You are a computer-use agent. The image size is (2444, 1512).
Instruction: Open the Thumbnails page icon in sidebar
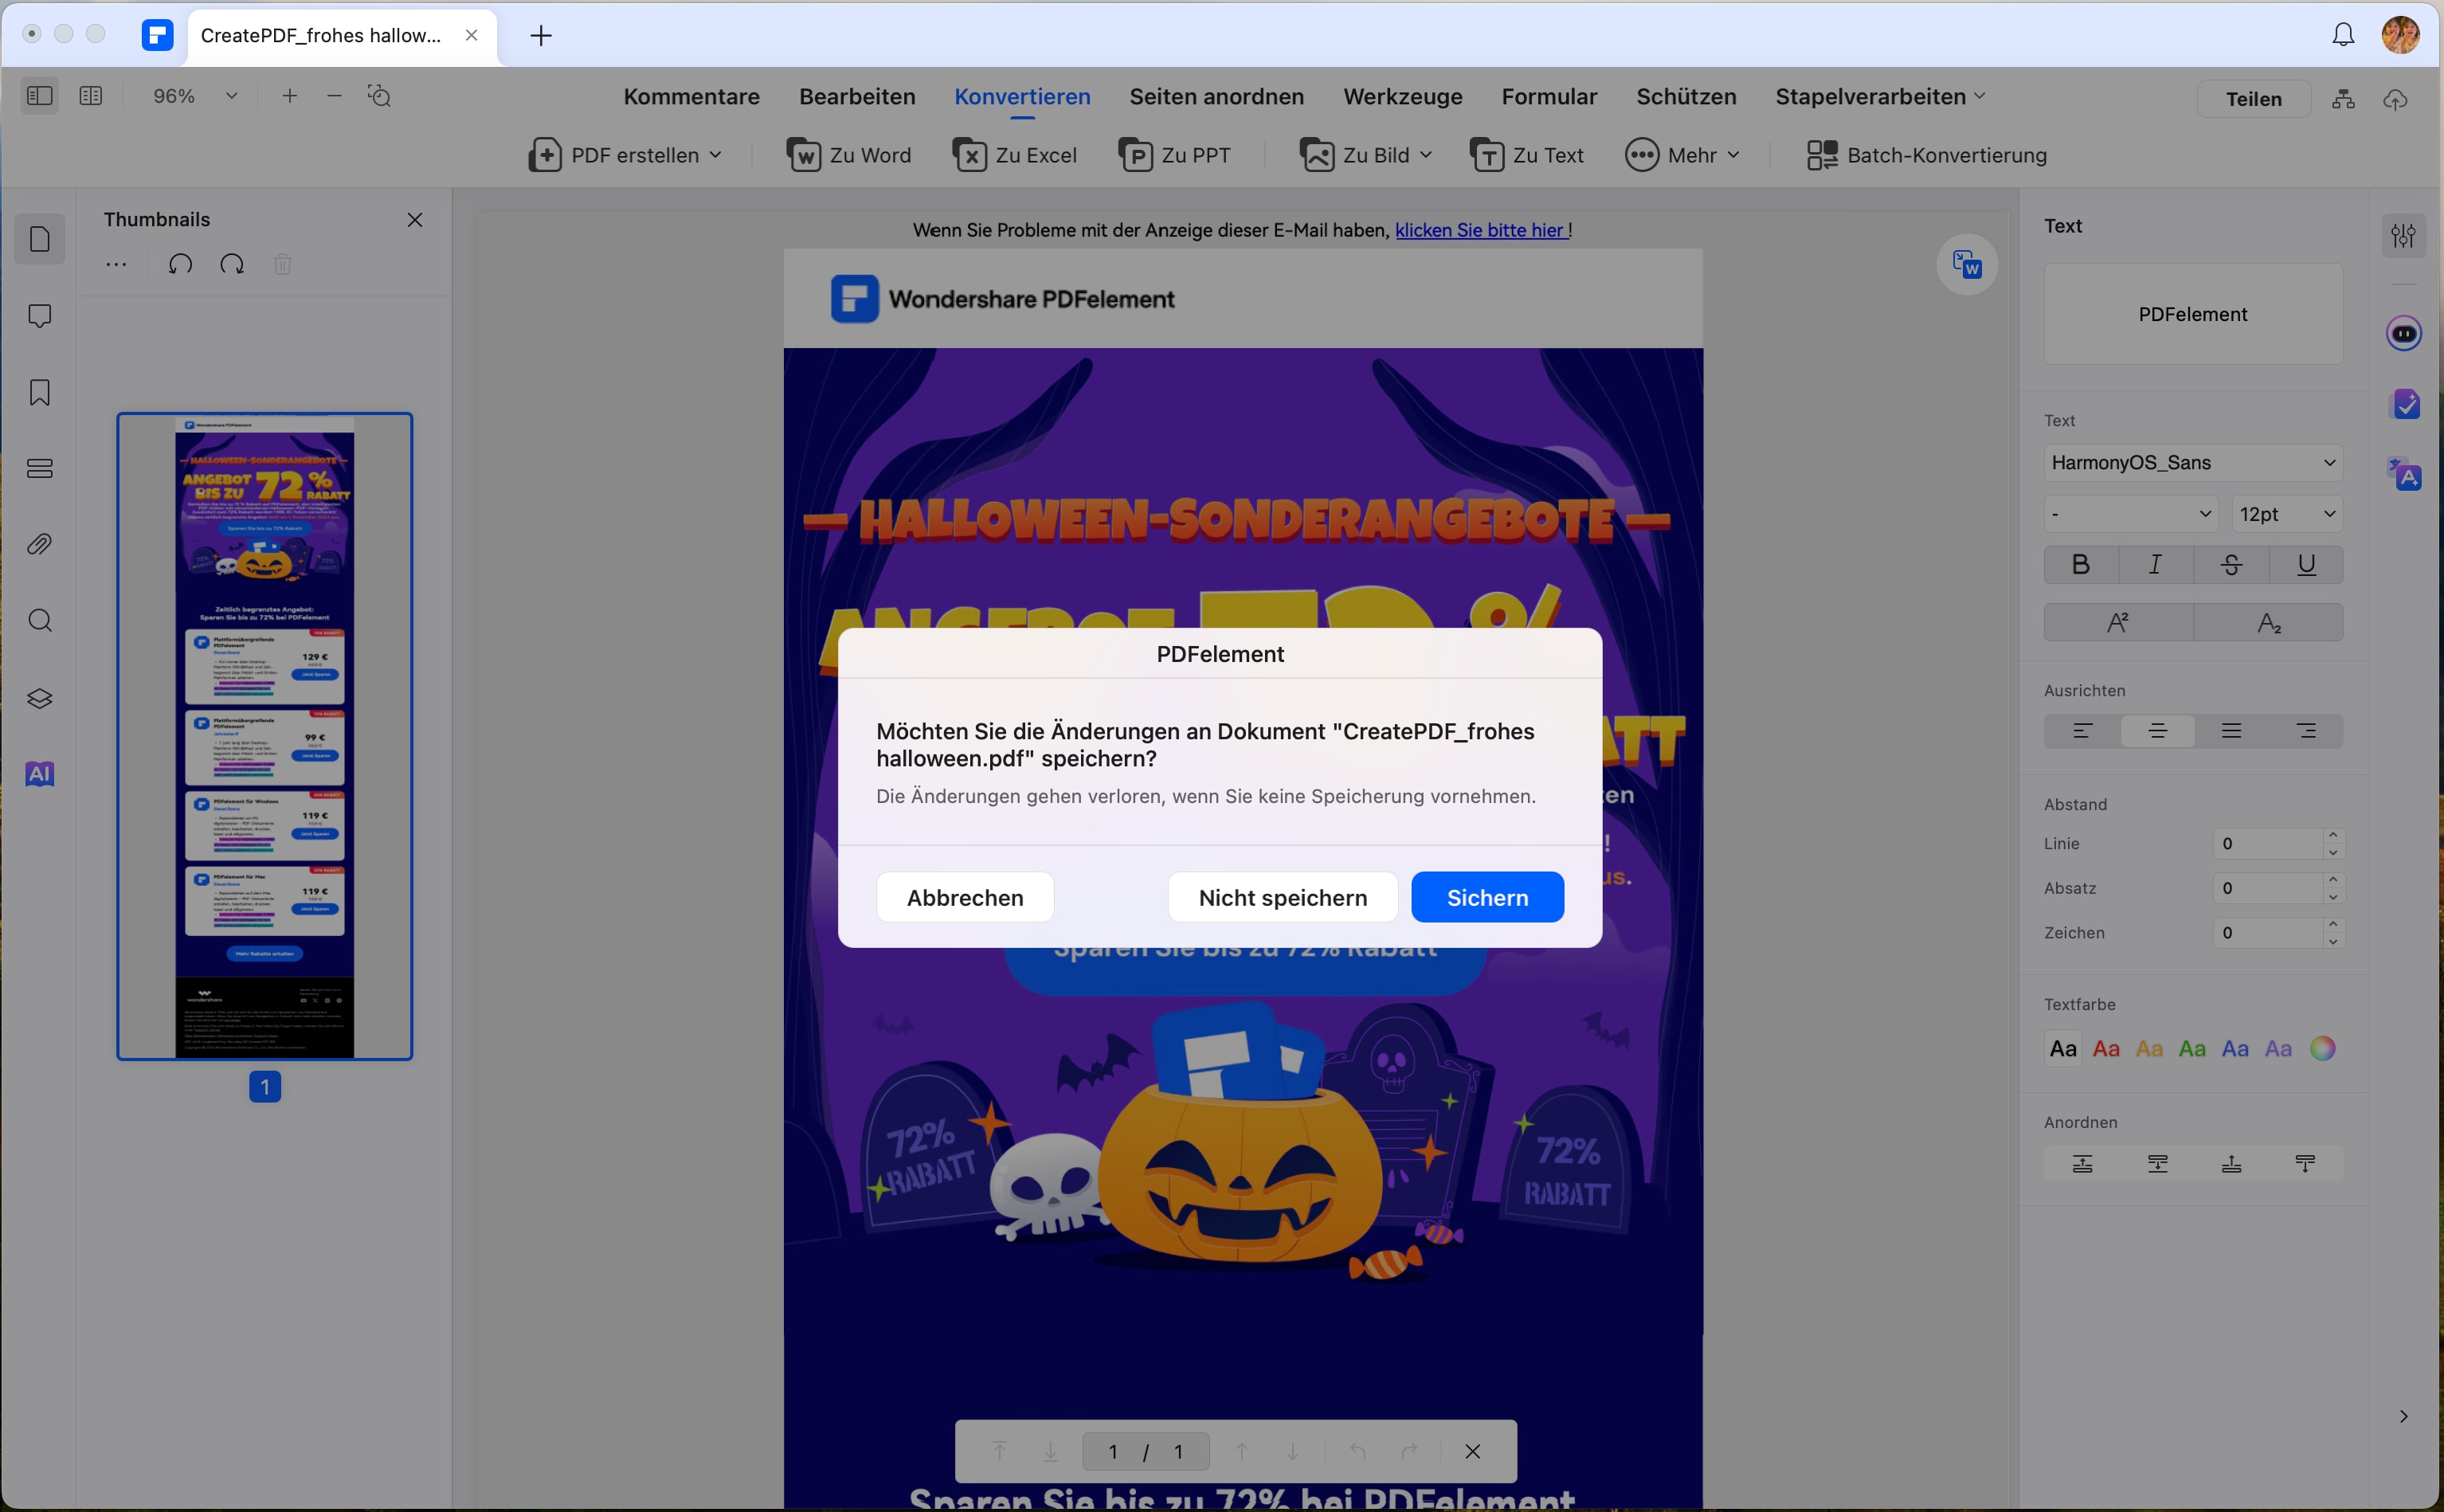pos(40,240)
